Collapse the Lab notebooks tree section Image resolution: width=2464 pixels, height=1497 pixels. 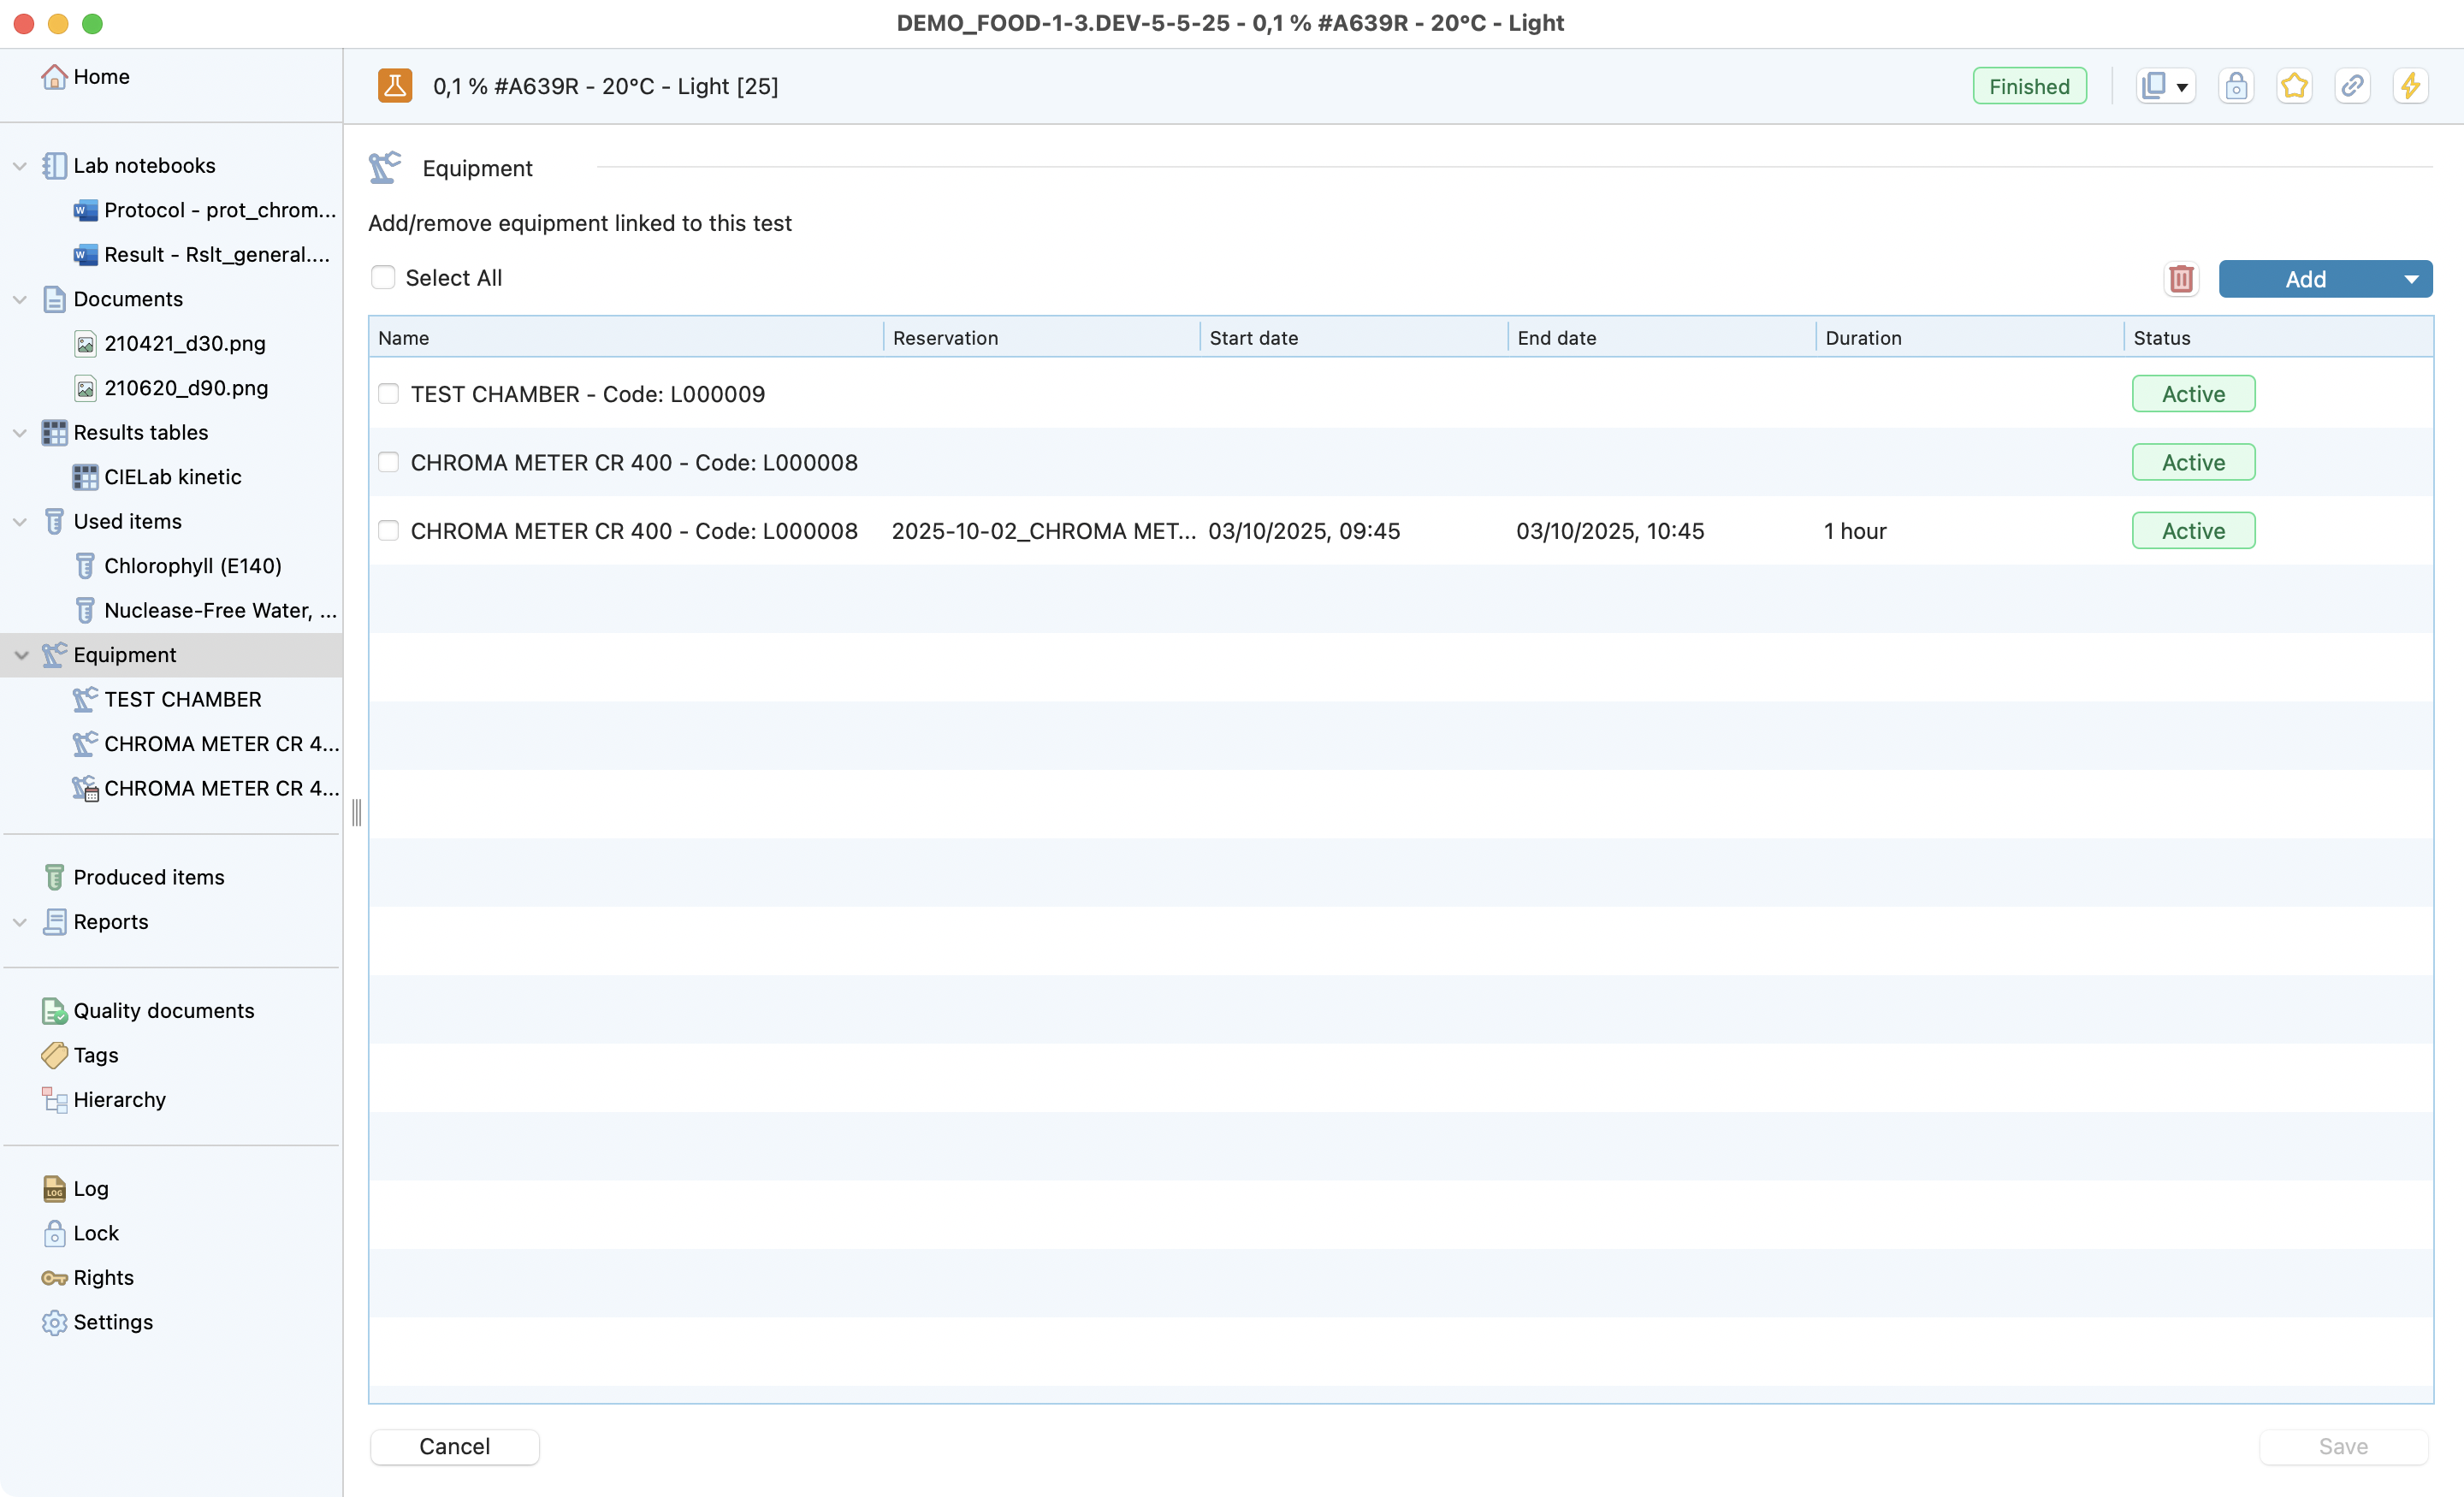pyautogui.click(x=20, y=166)
